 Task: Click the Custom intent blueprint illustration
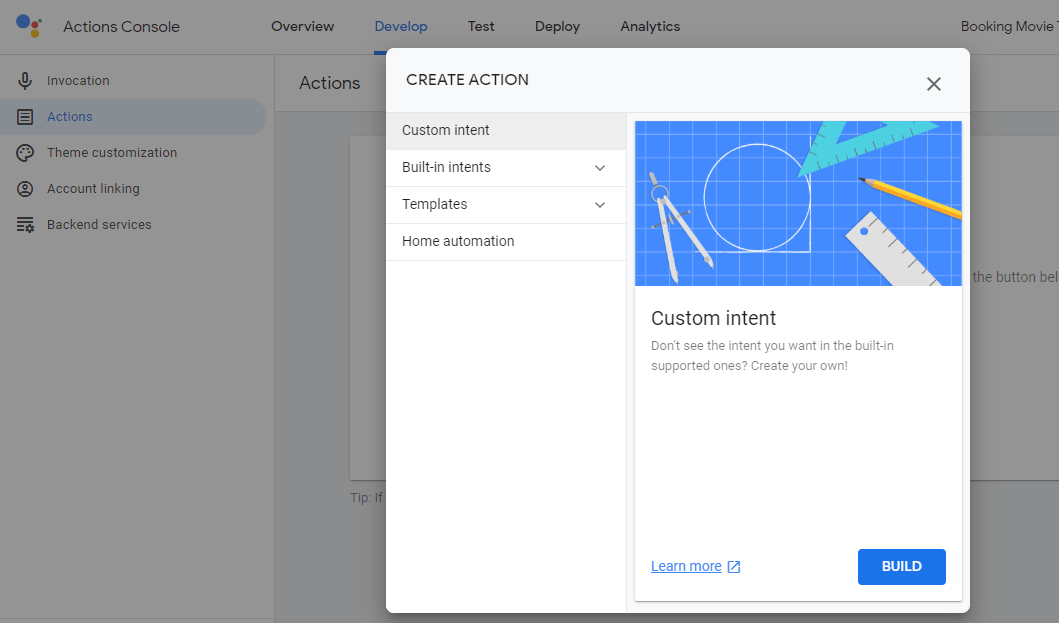pos(798,203)
